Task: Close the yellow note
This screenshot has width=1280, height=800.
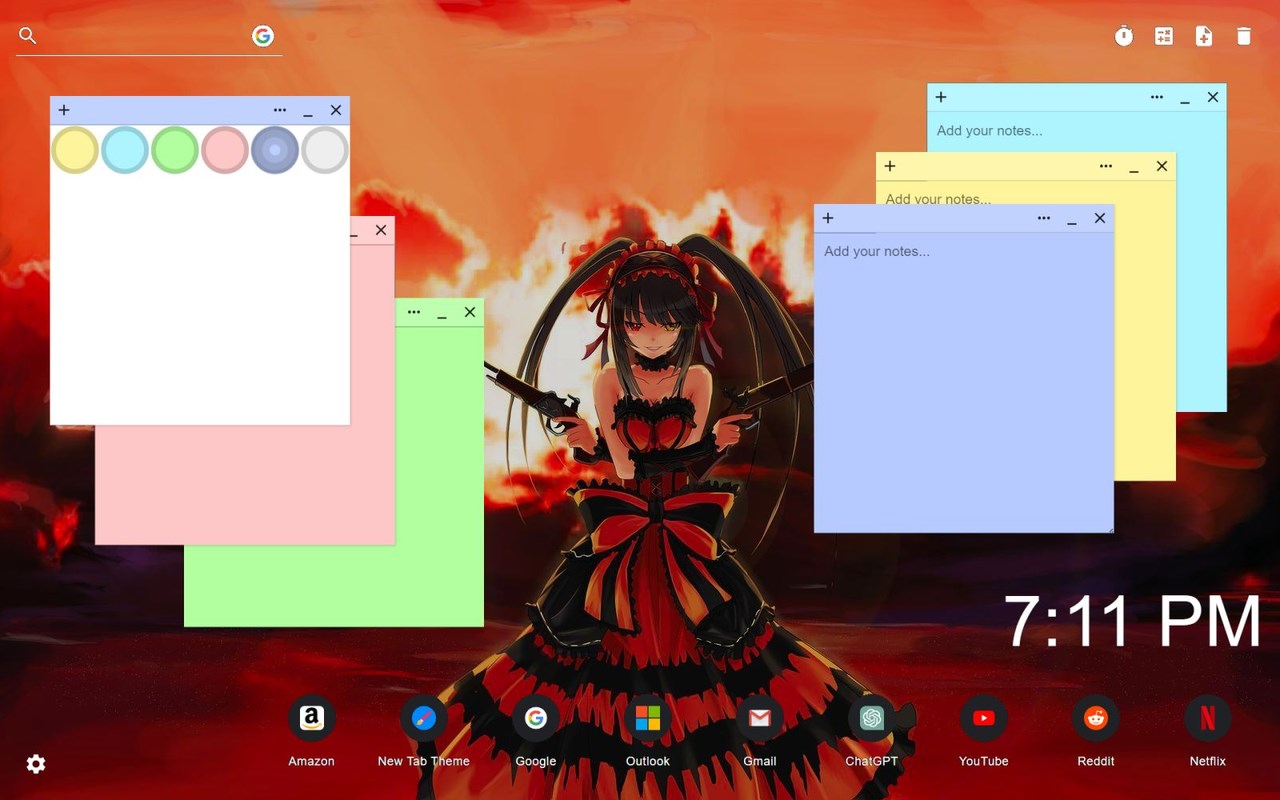Action: (x=1162, y=166)
